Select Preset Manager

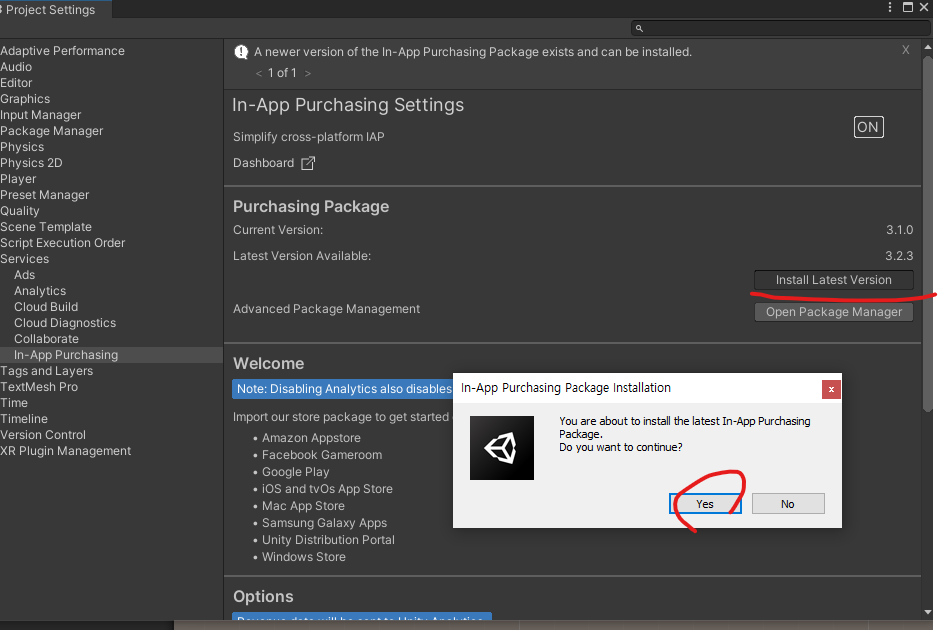coord(45,195)
